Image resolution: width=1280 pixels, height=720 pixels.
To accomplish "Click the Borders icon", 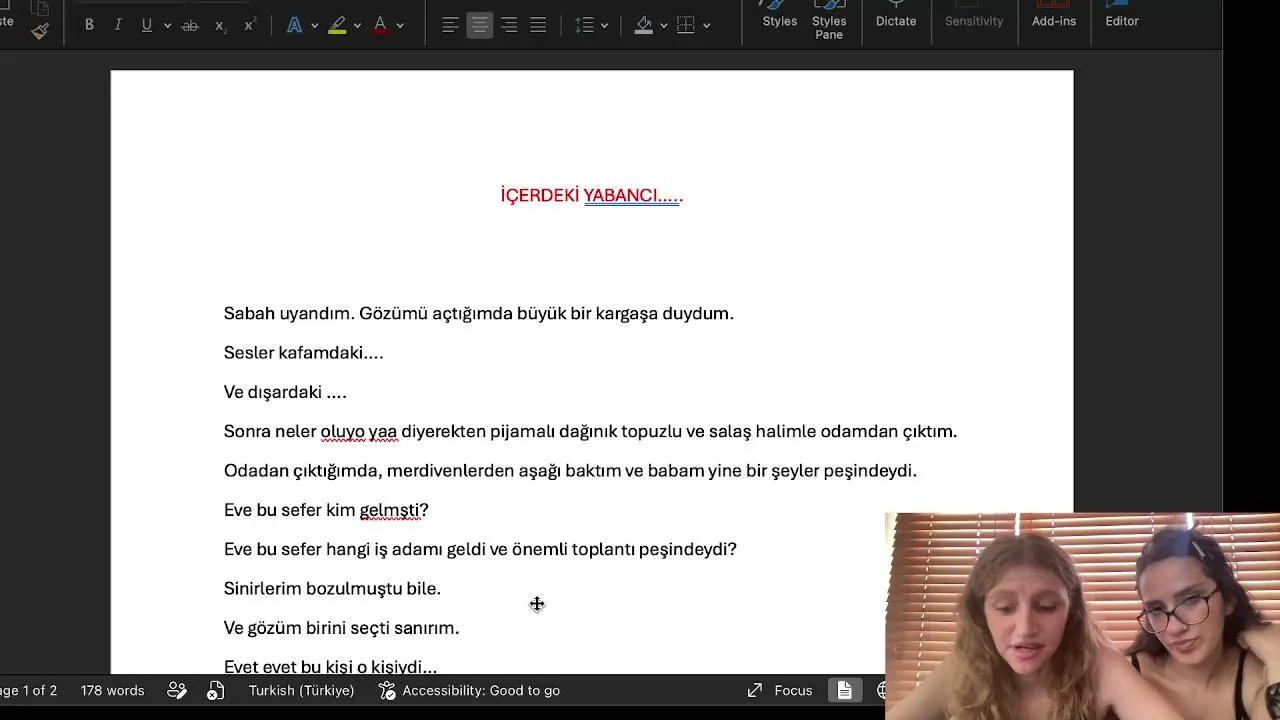I will [x=686, y=25].
